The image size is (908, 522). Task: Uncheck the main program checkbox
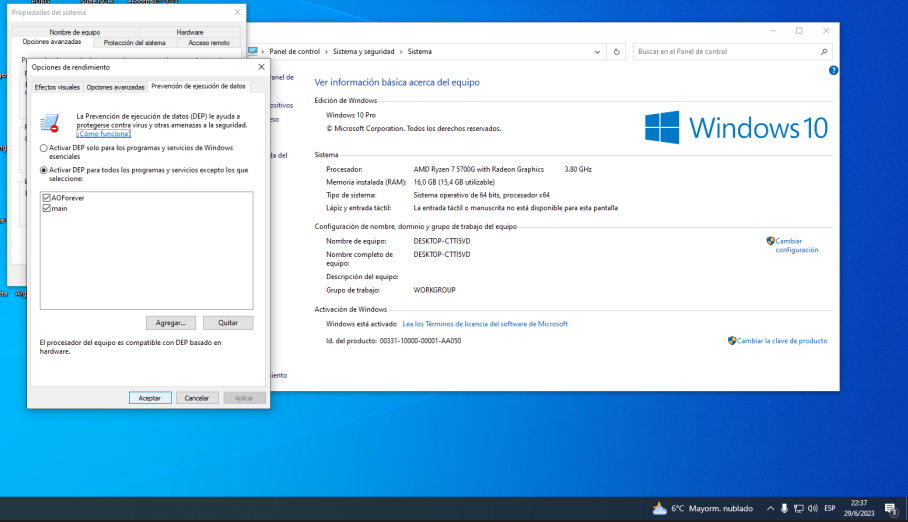coord(46,208)
